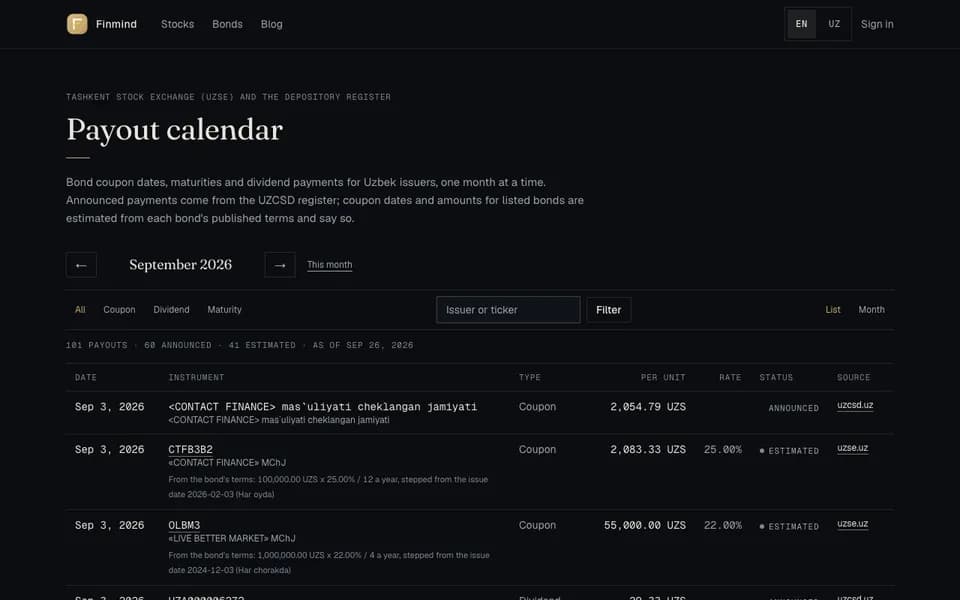Click the 25.00% rate value
This screenshot has width=960, height=600.
click(722, 449)
